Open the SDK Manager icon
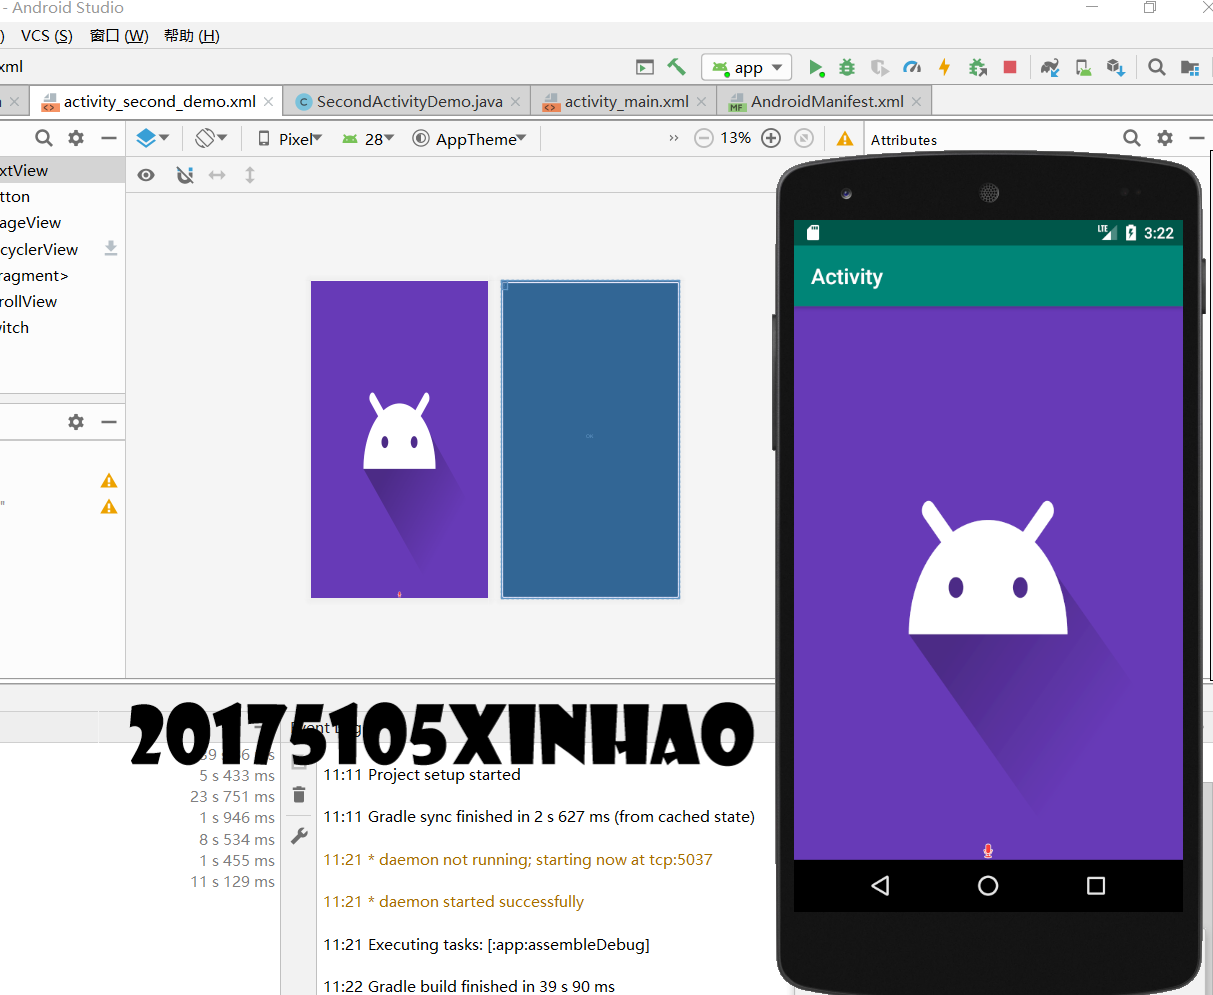Viewport: 1213px width, 995px height. pos(1116,67)
